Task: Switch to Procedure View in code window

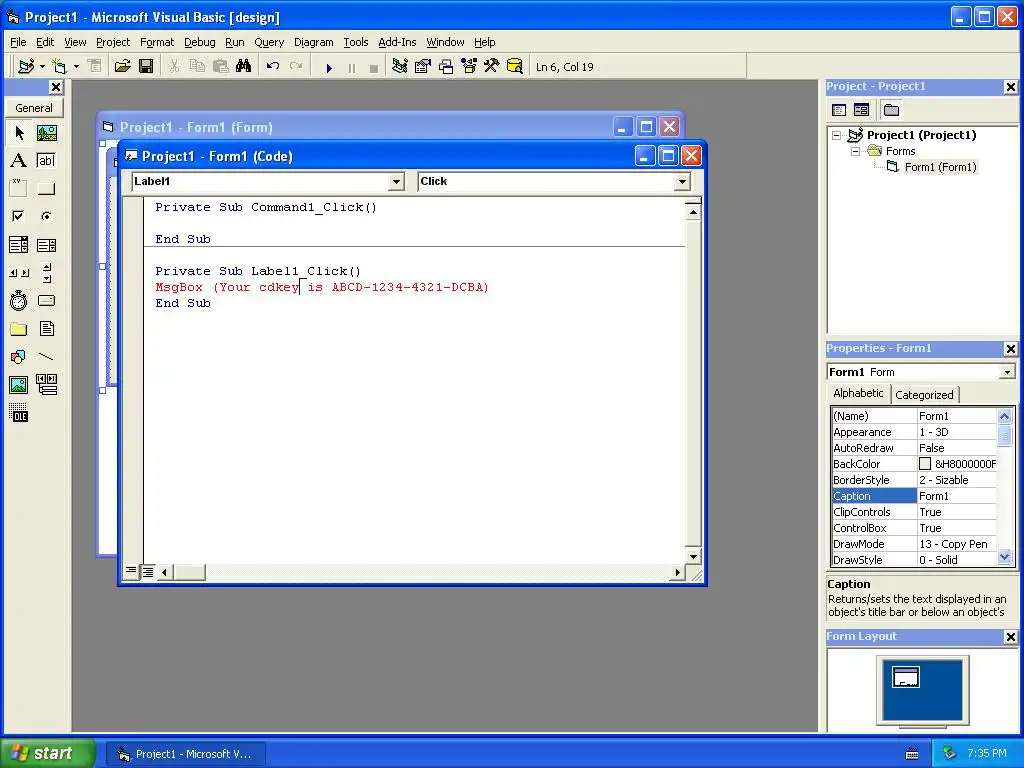Action: [x=131, y=571]
